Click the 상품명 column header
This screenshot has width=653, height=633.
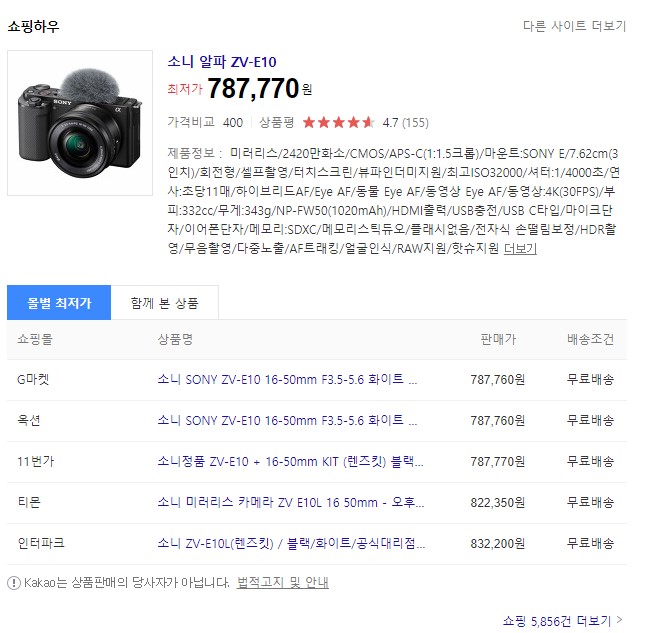coord(175,339)
